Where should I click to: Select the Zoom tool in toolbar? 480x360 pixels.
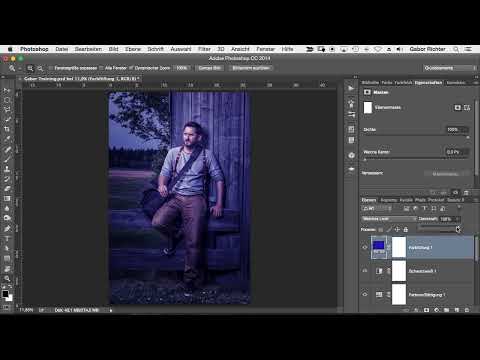(x=7, y=278)
